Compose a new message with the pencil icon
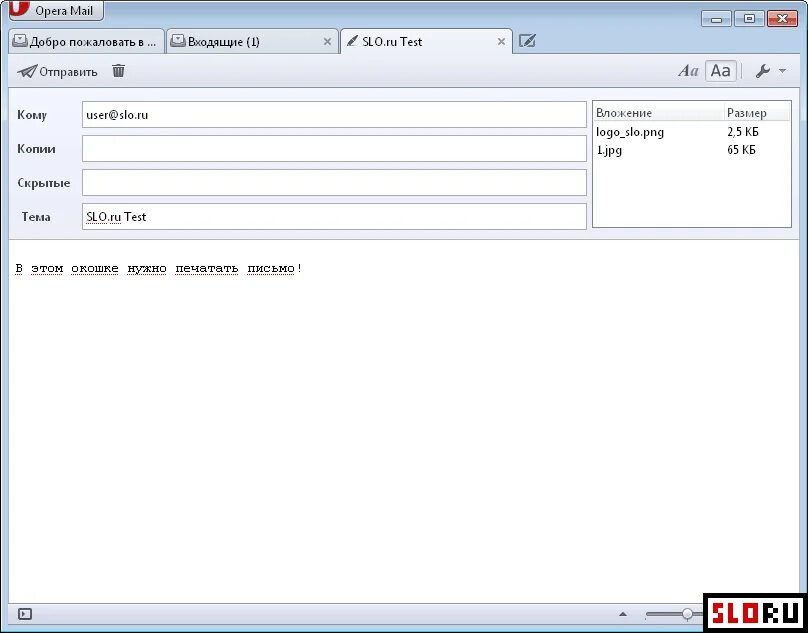The width and height of the screenshot is (808, 633). (527, 41)
